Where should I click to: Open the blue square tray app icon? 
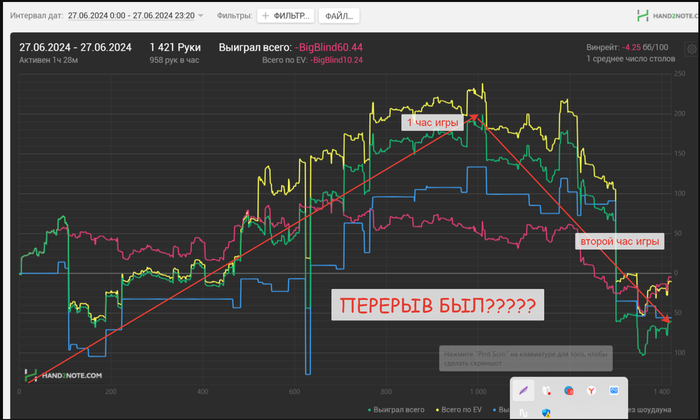[x=614, y=391]
